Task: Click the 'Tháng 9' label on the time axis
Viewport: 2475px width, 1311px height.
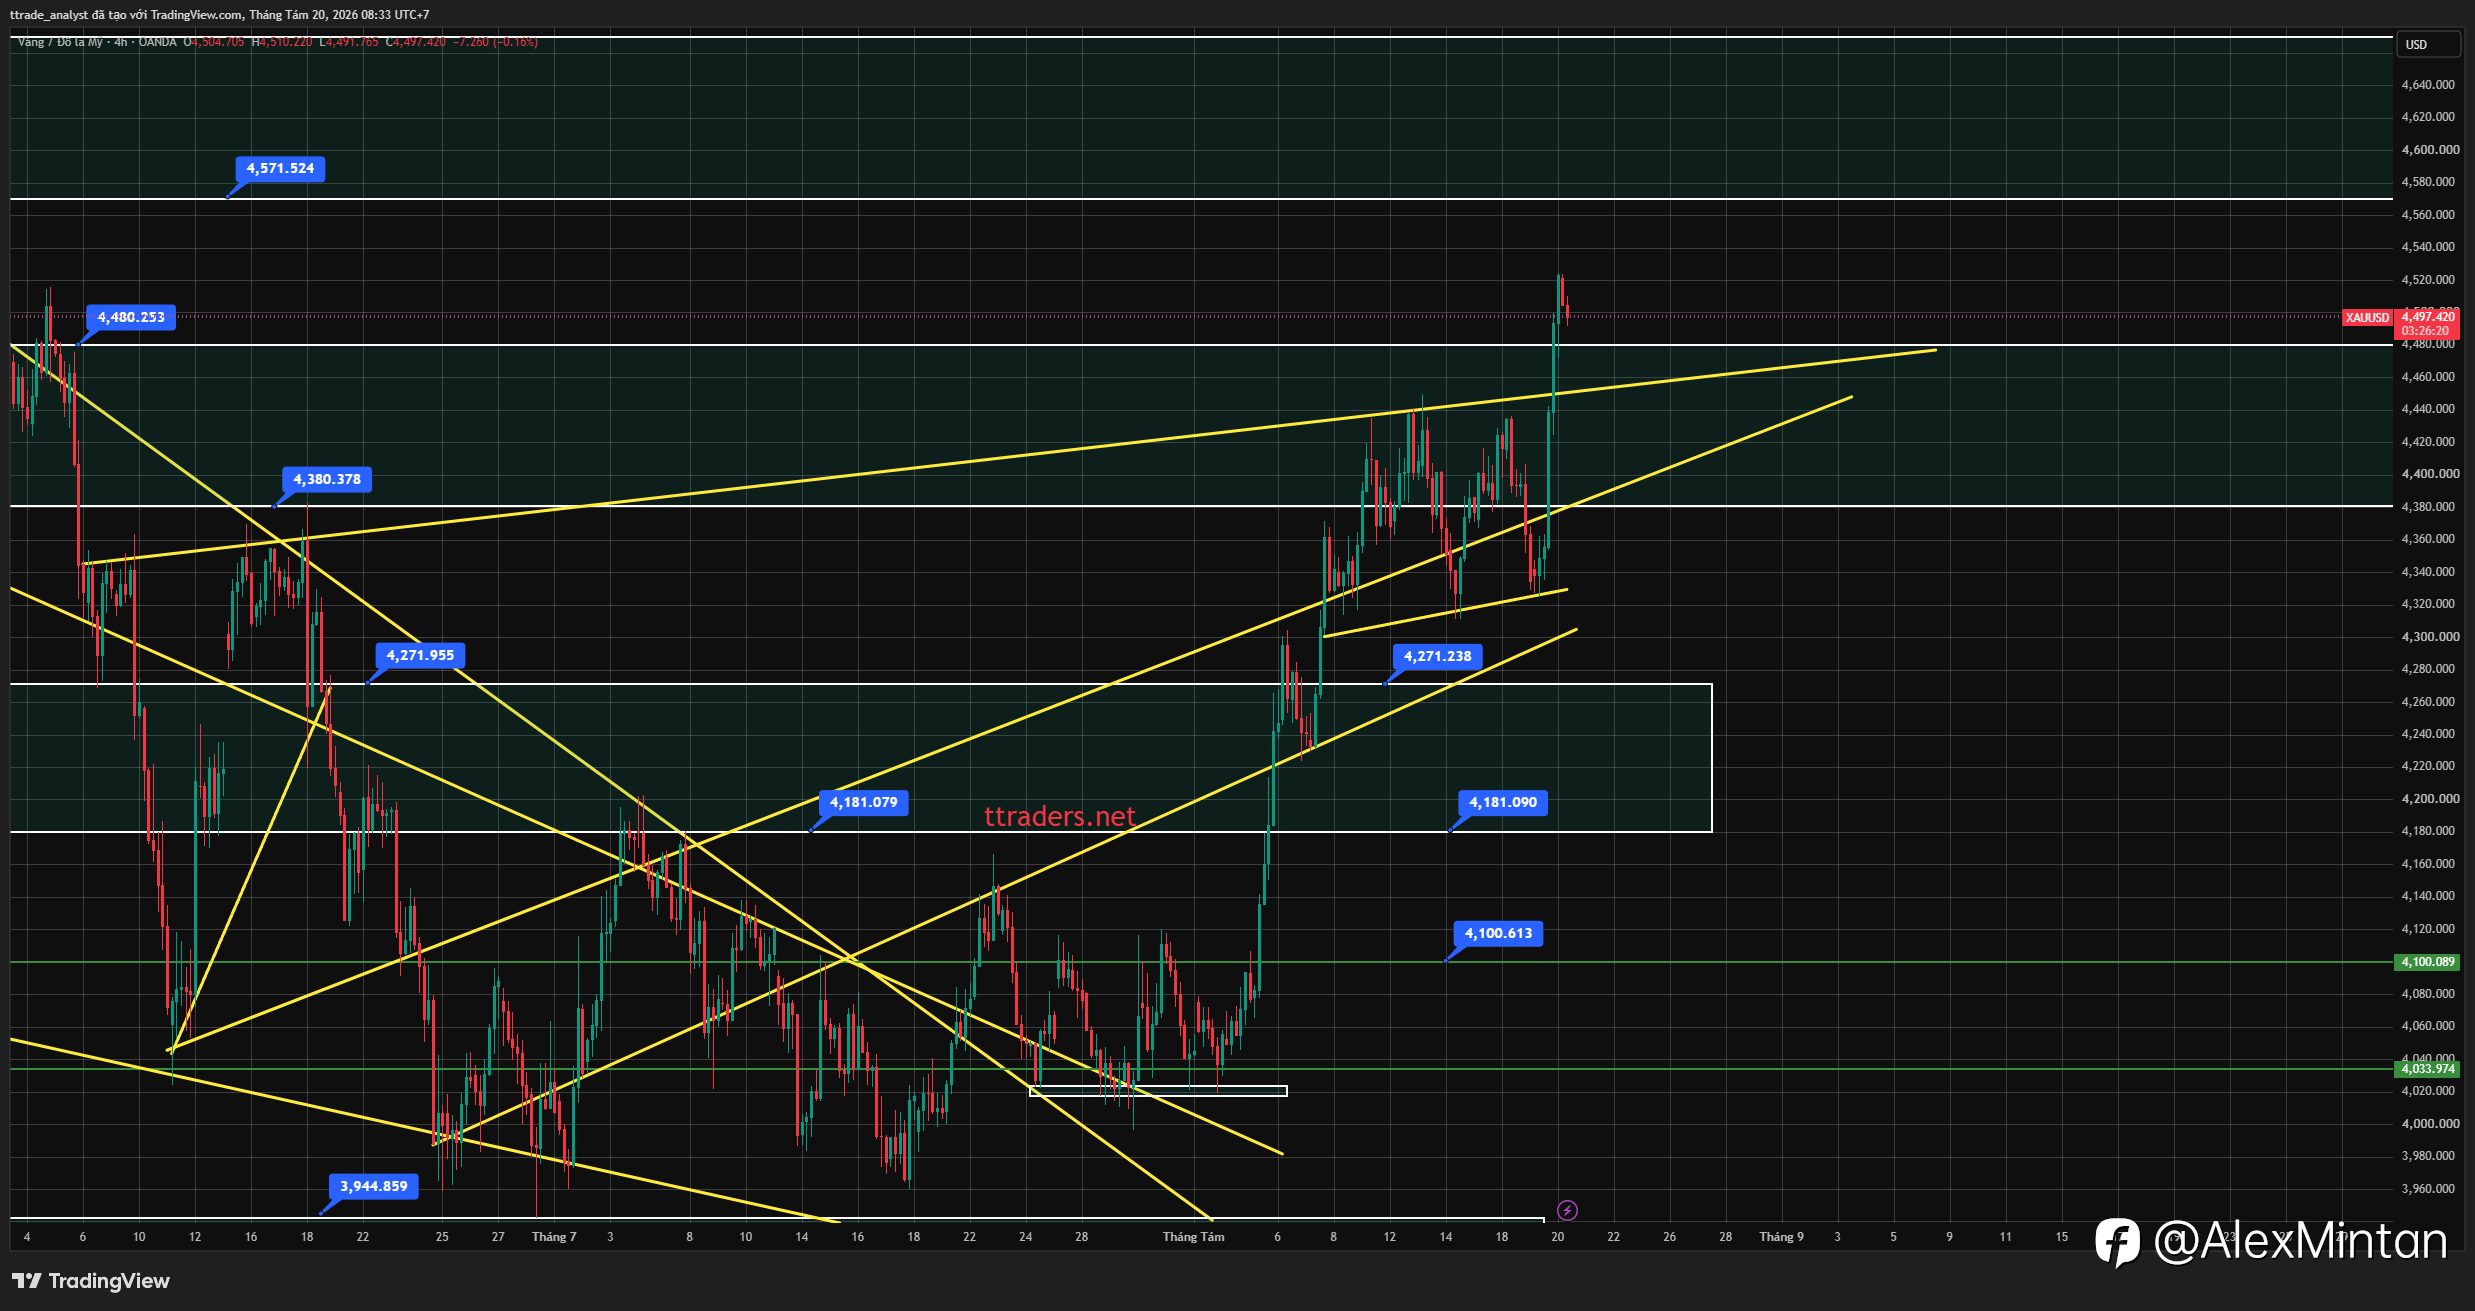Action: pos(1782,1237)
